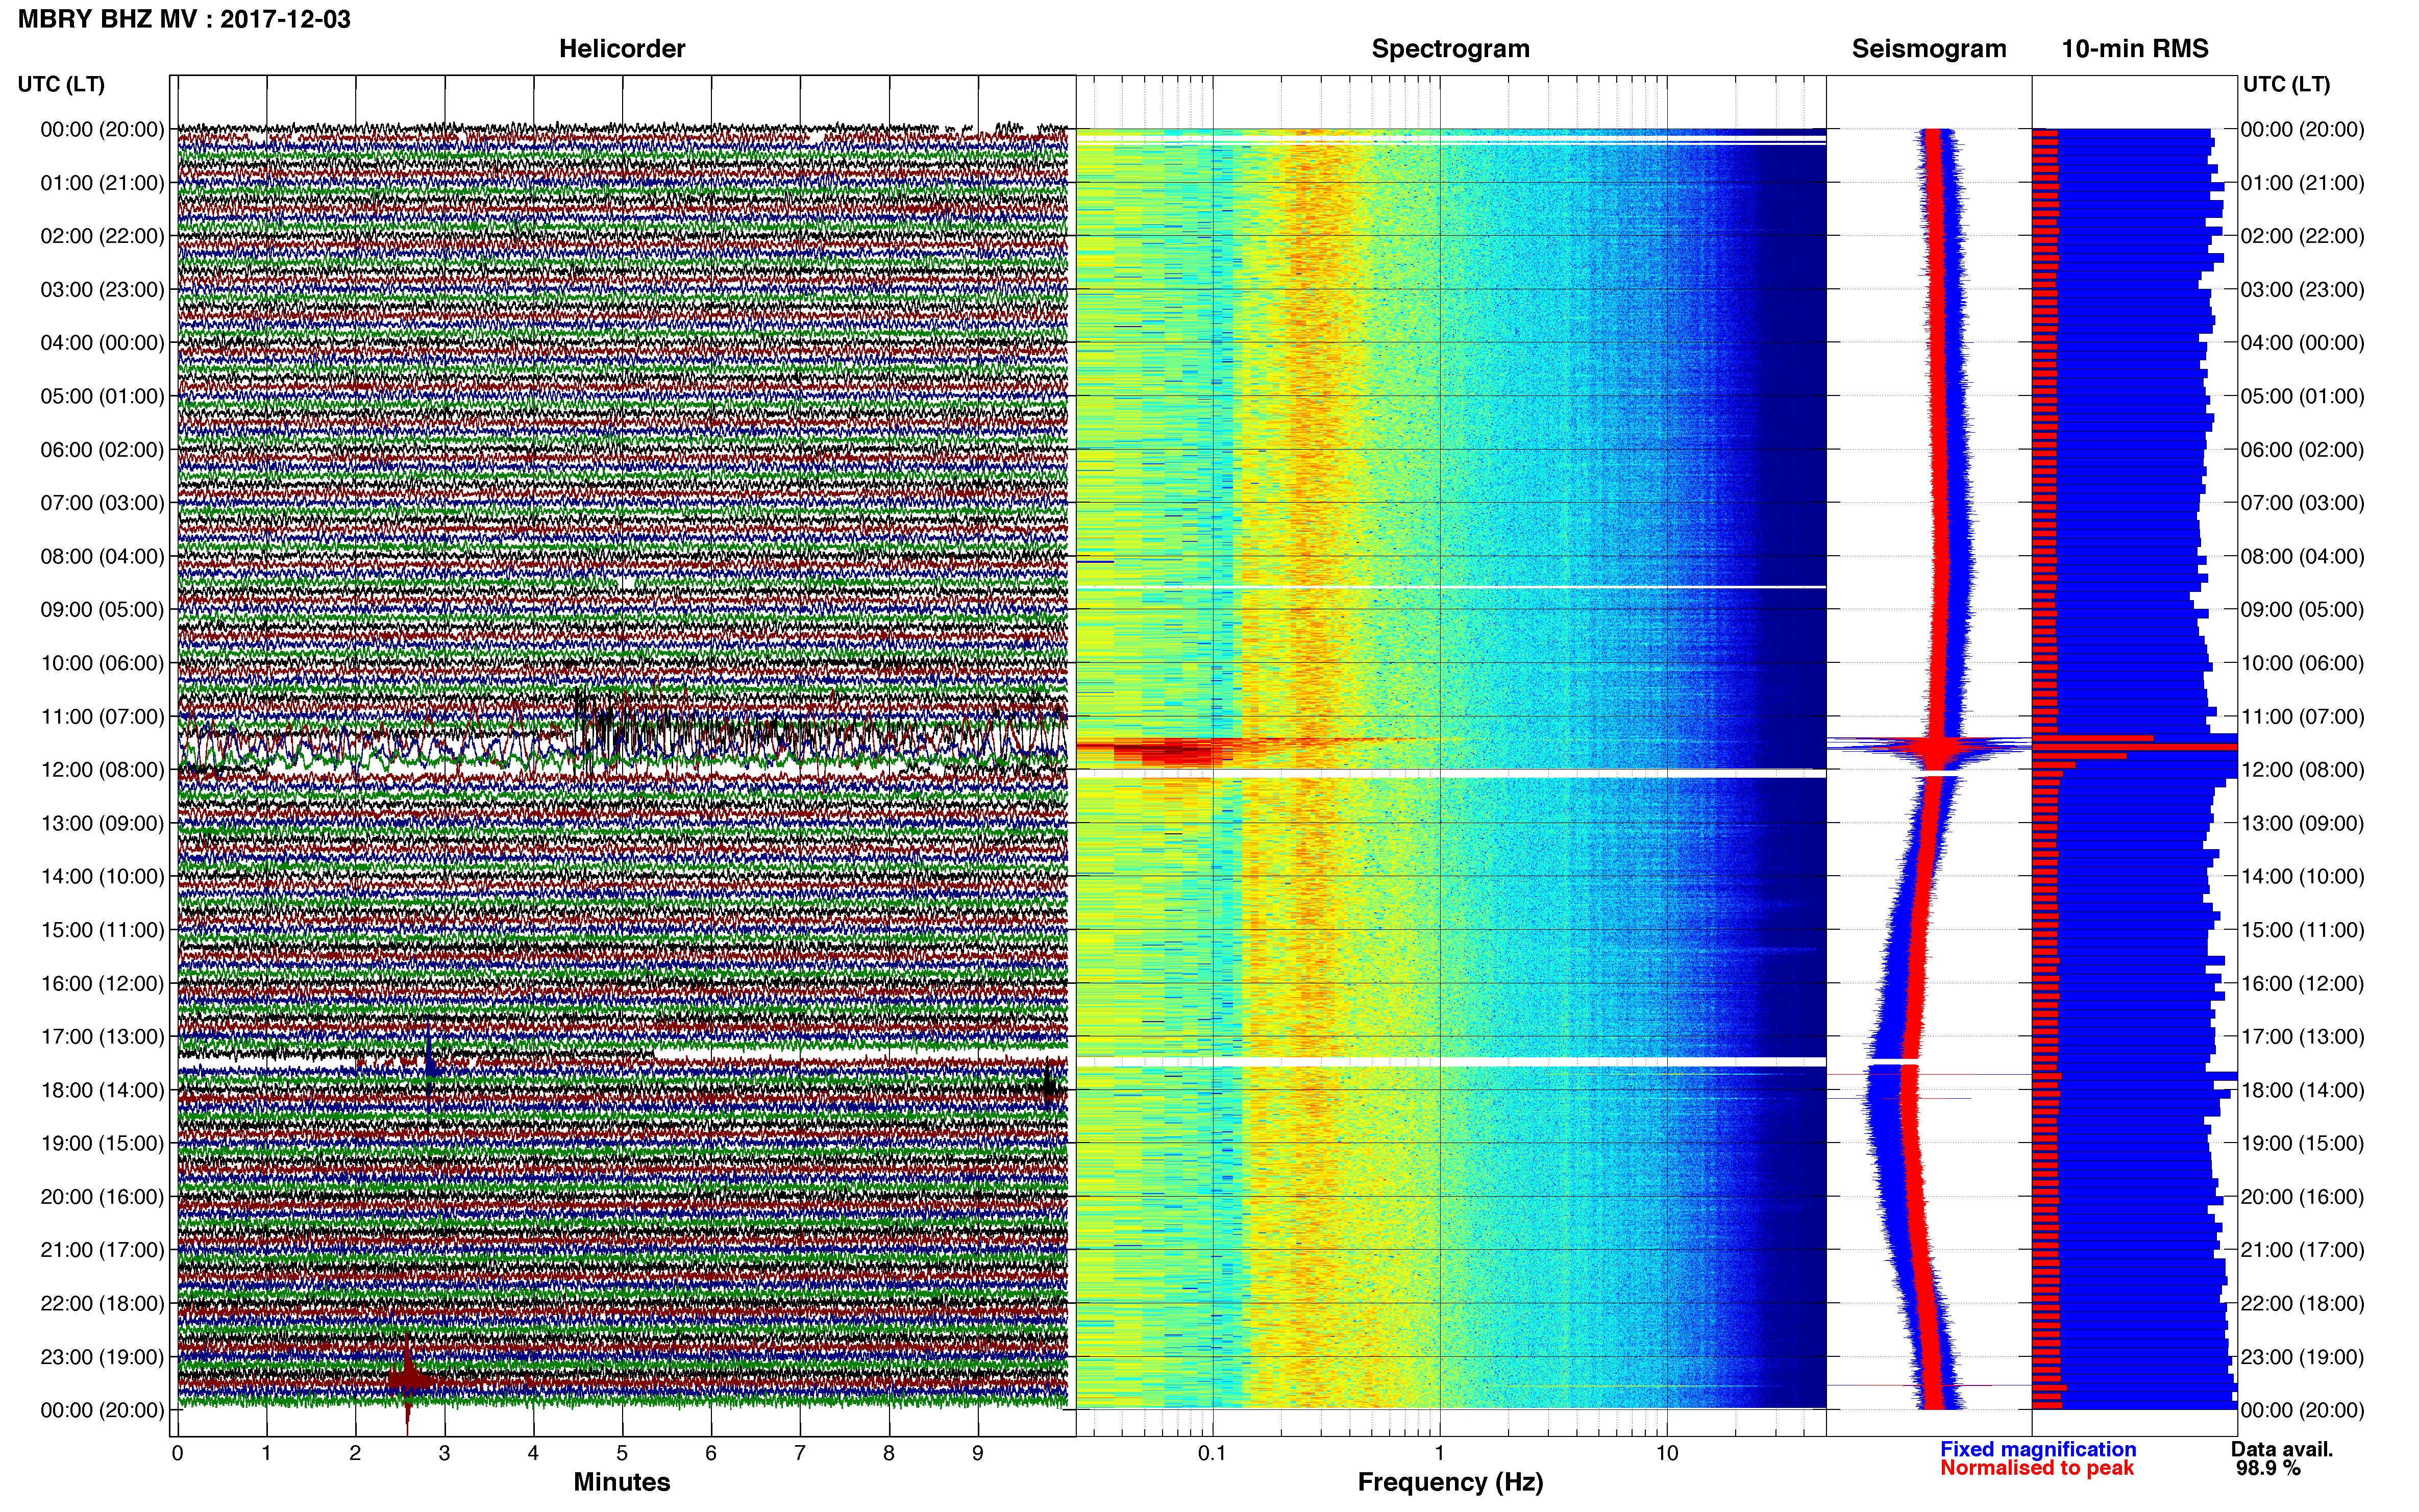Click the 'Data avail.' label

coord(2282,1449)
